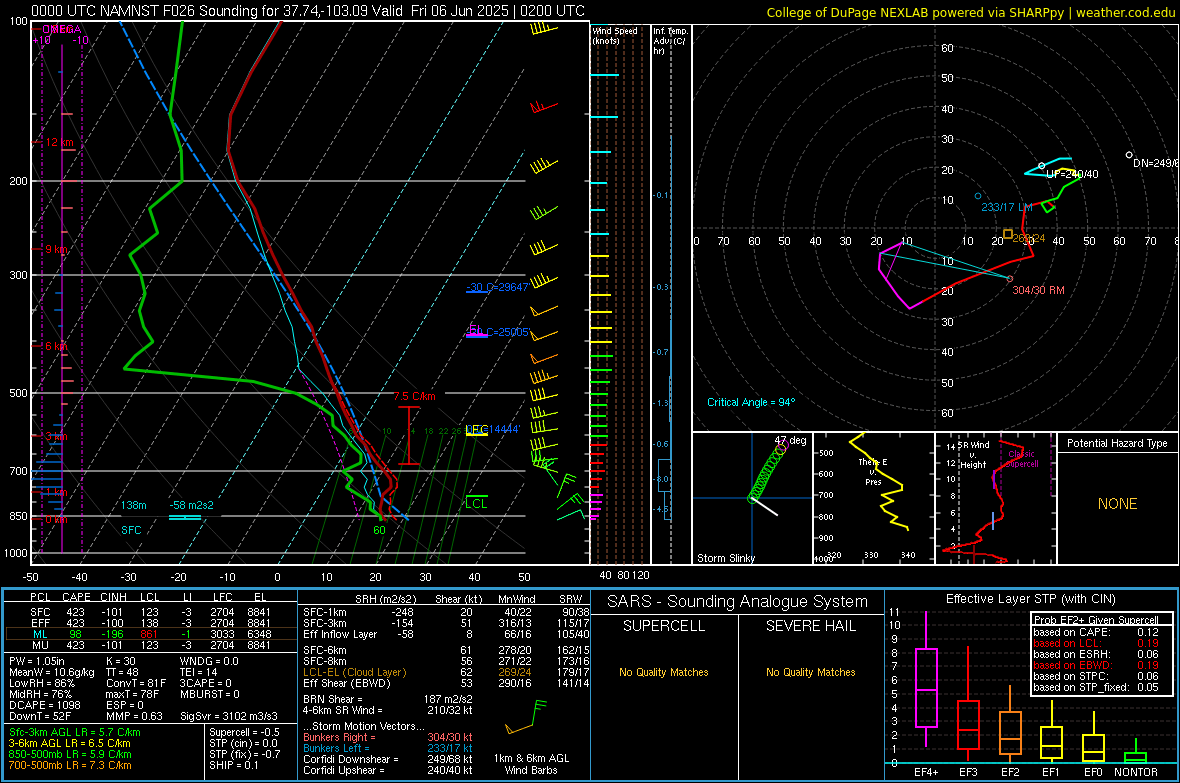Click the Supercell = -0.5 composite value

pyautogui.click(x=244, y=732)
